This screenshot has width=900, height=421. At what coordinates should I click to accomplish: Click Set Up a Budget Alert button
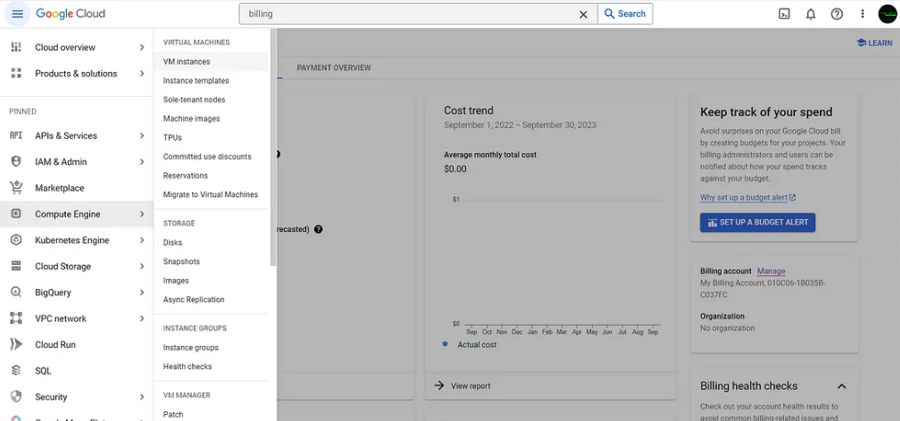(758, 222)
